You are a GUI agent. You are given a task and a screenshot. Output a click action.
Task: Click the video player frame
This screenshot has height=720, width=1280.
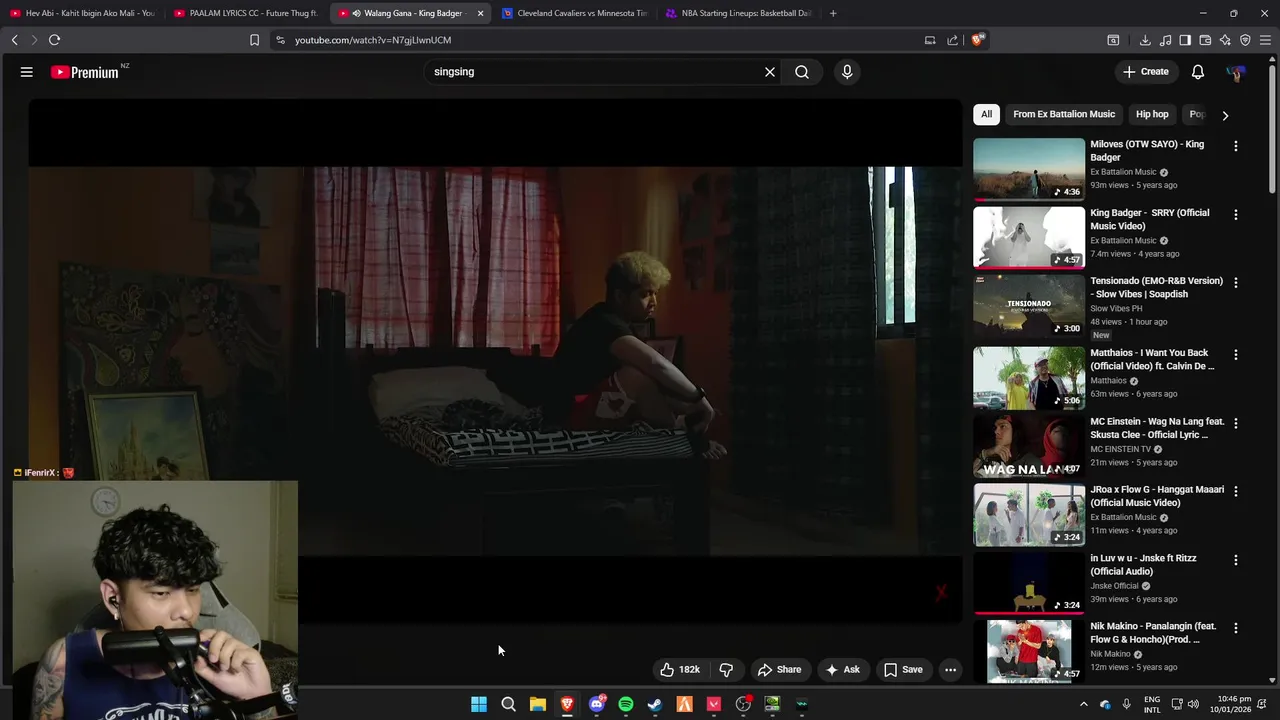pos(495,360)
